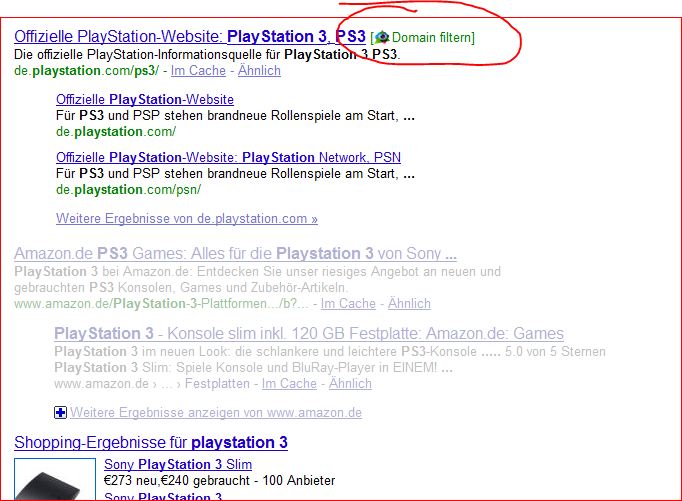Open 'Ähnlich' for amazon.de PlayStation-3-Plattformen result
This screenshot has height=501, width=682.
(409, 304)
